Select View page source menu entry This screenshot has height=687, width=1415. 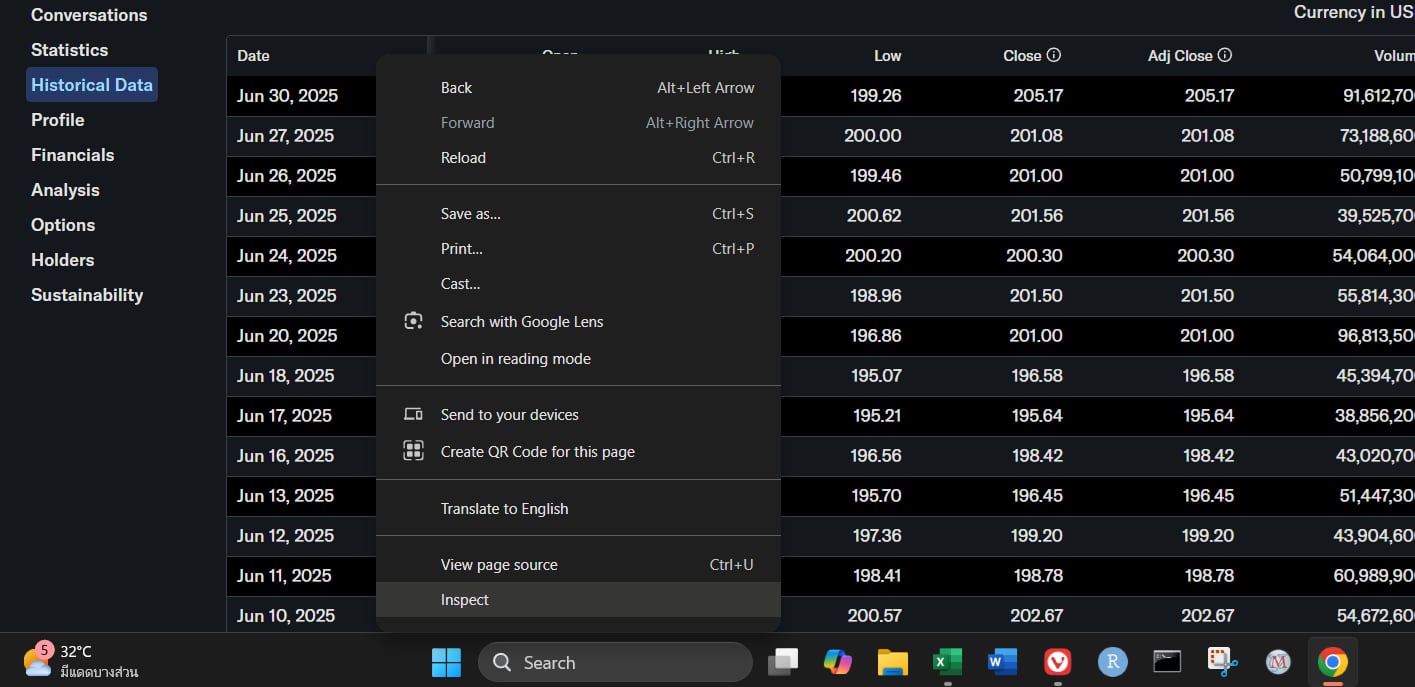(499, 565)
